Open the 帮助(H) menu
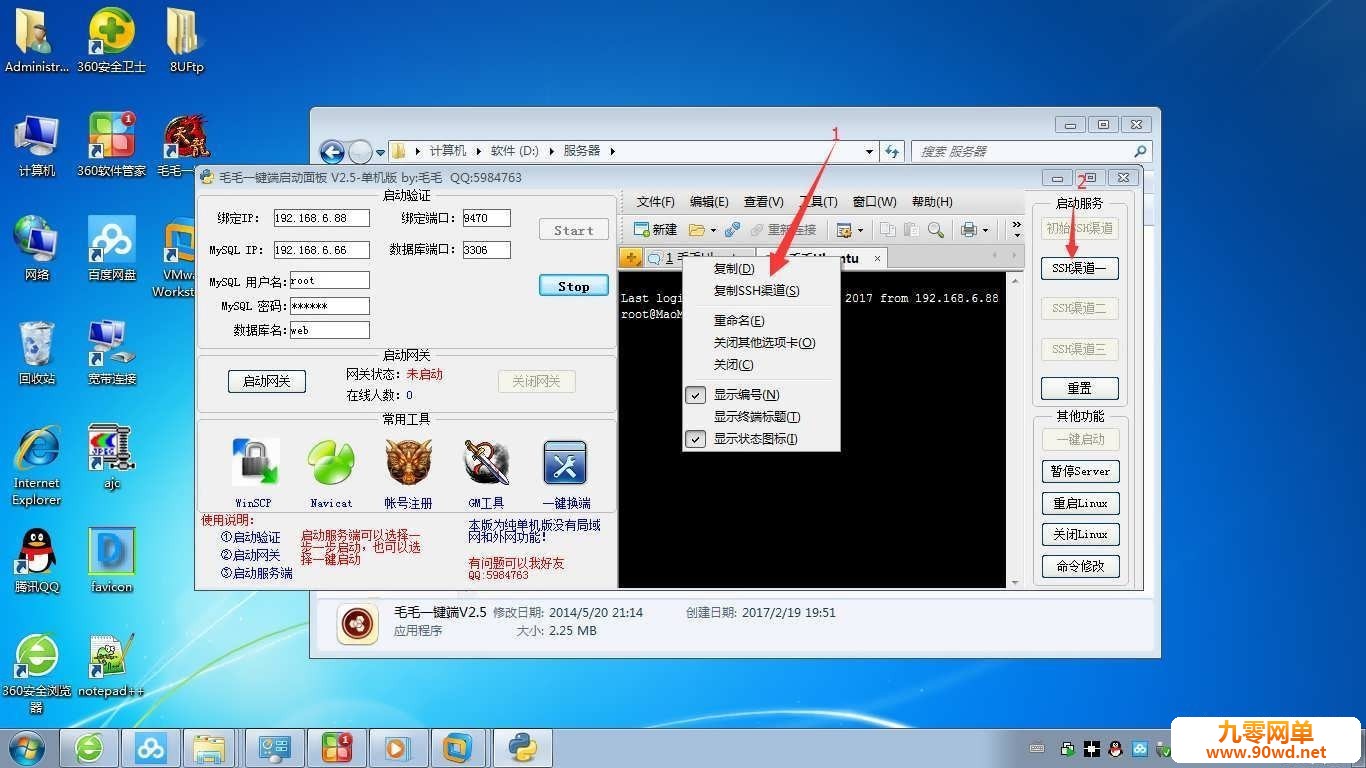 932,202
